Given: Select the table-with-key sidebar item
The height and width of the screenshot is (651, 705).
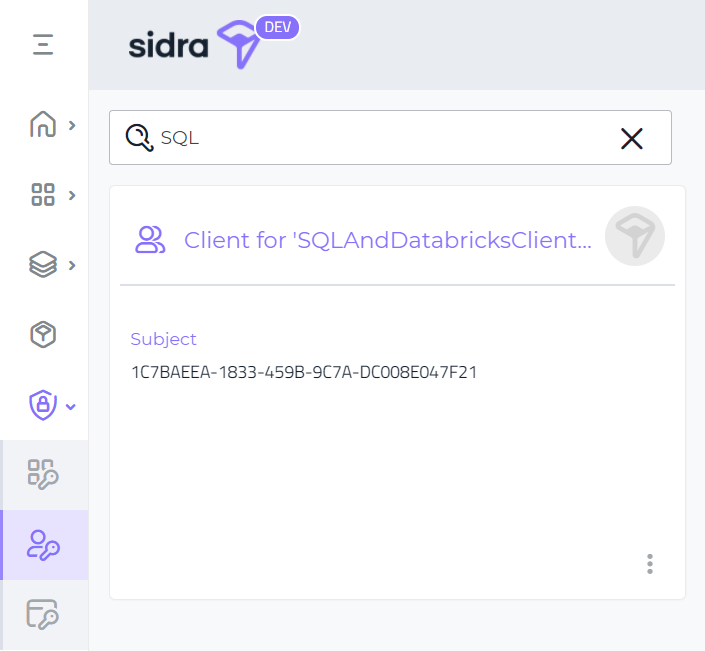Looking at the screenshot, I should [44, 613].
